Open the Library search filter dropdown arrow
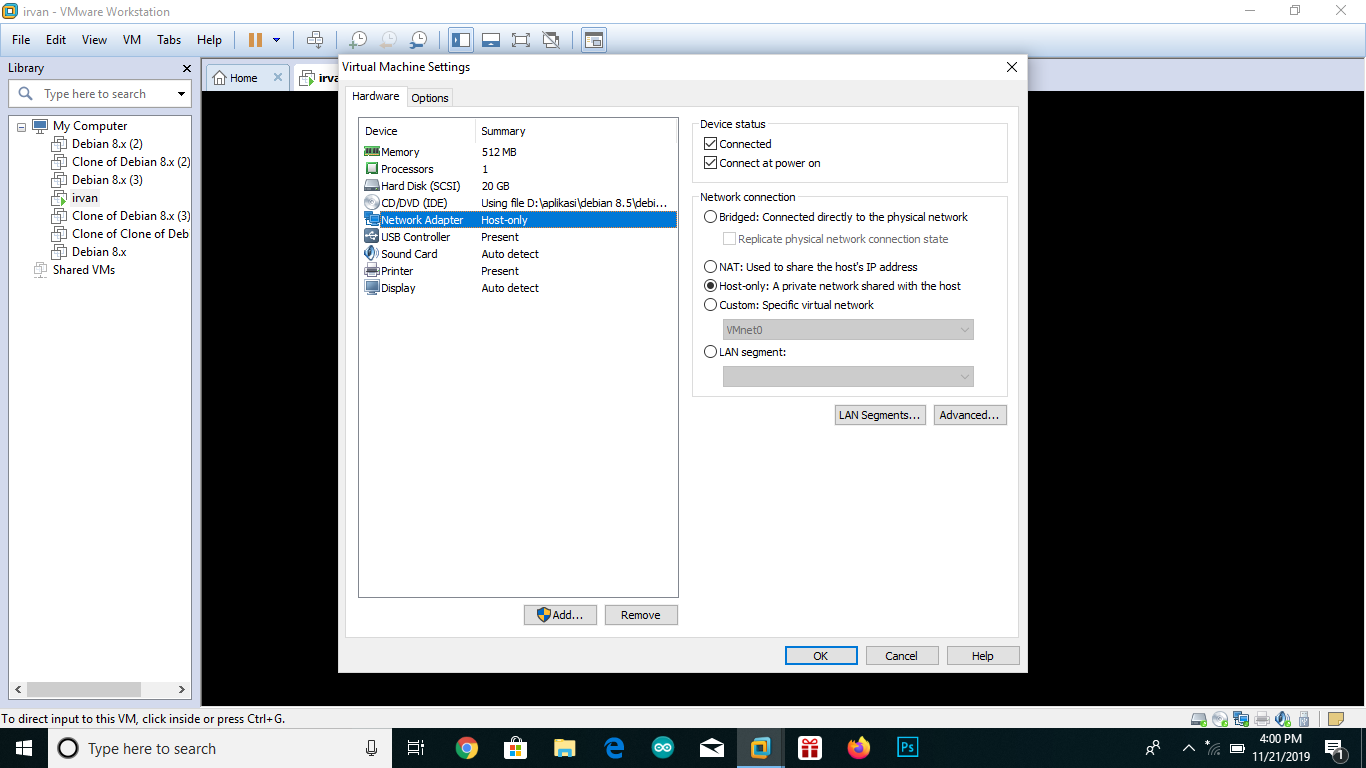 point(181,94)
